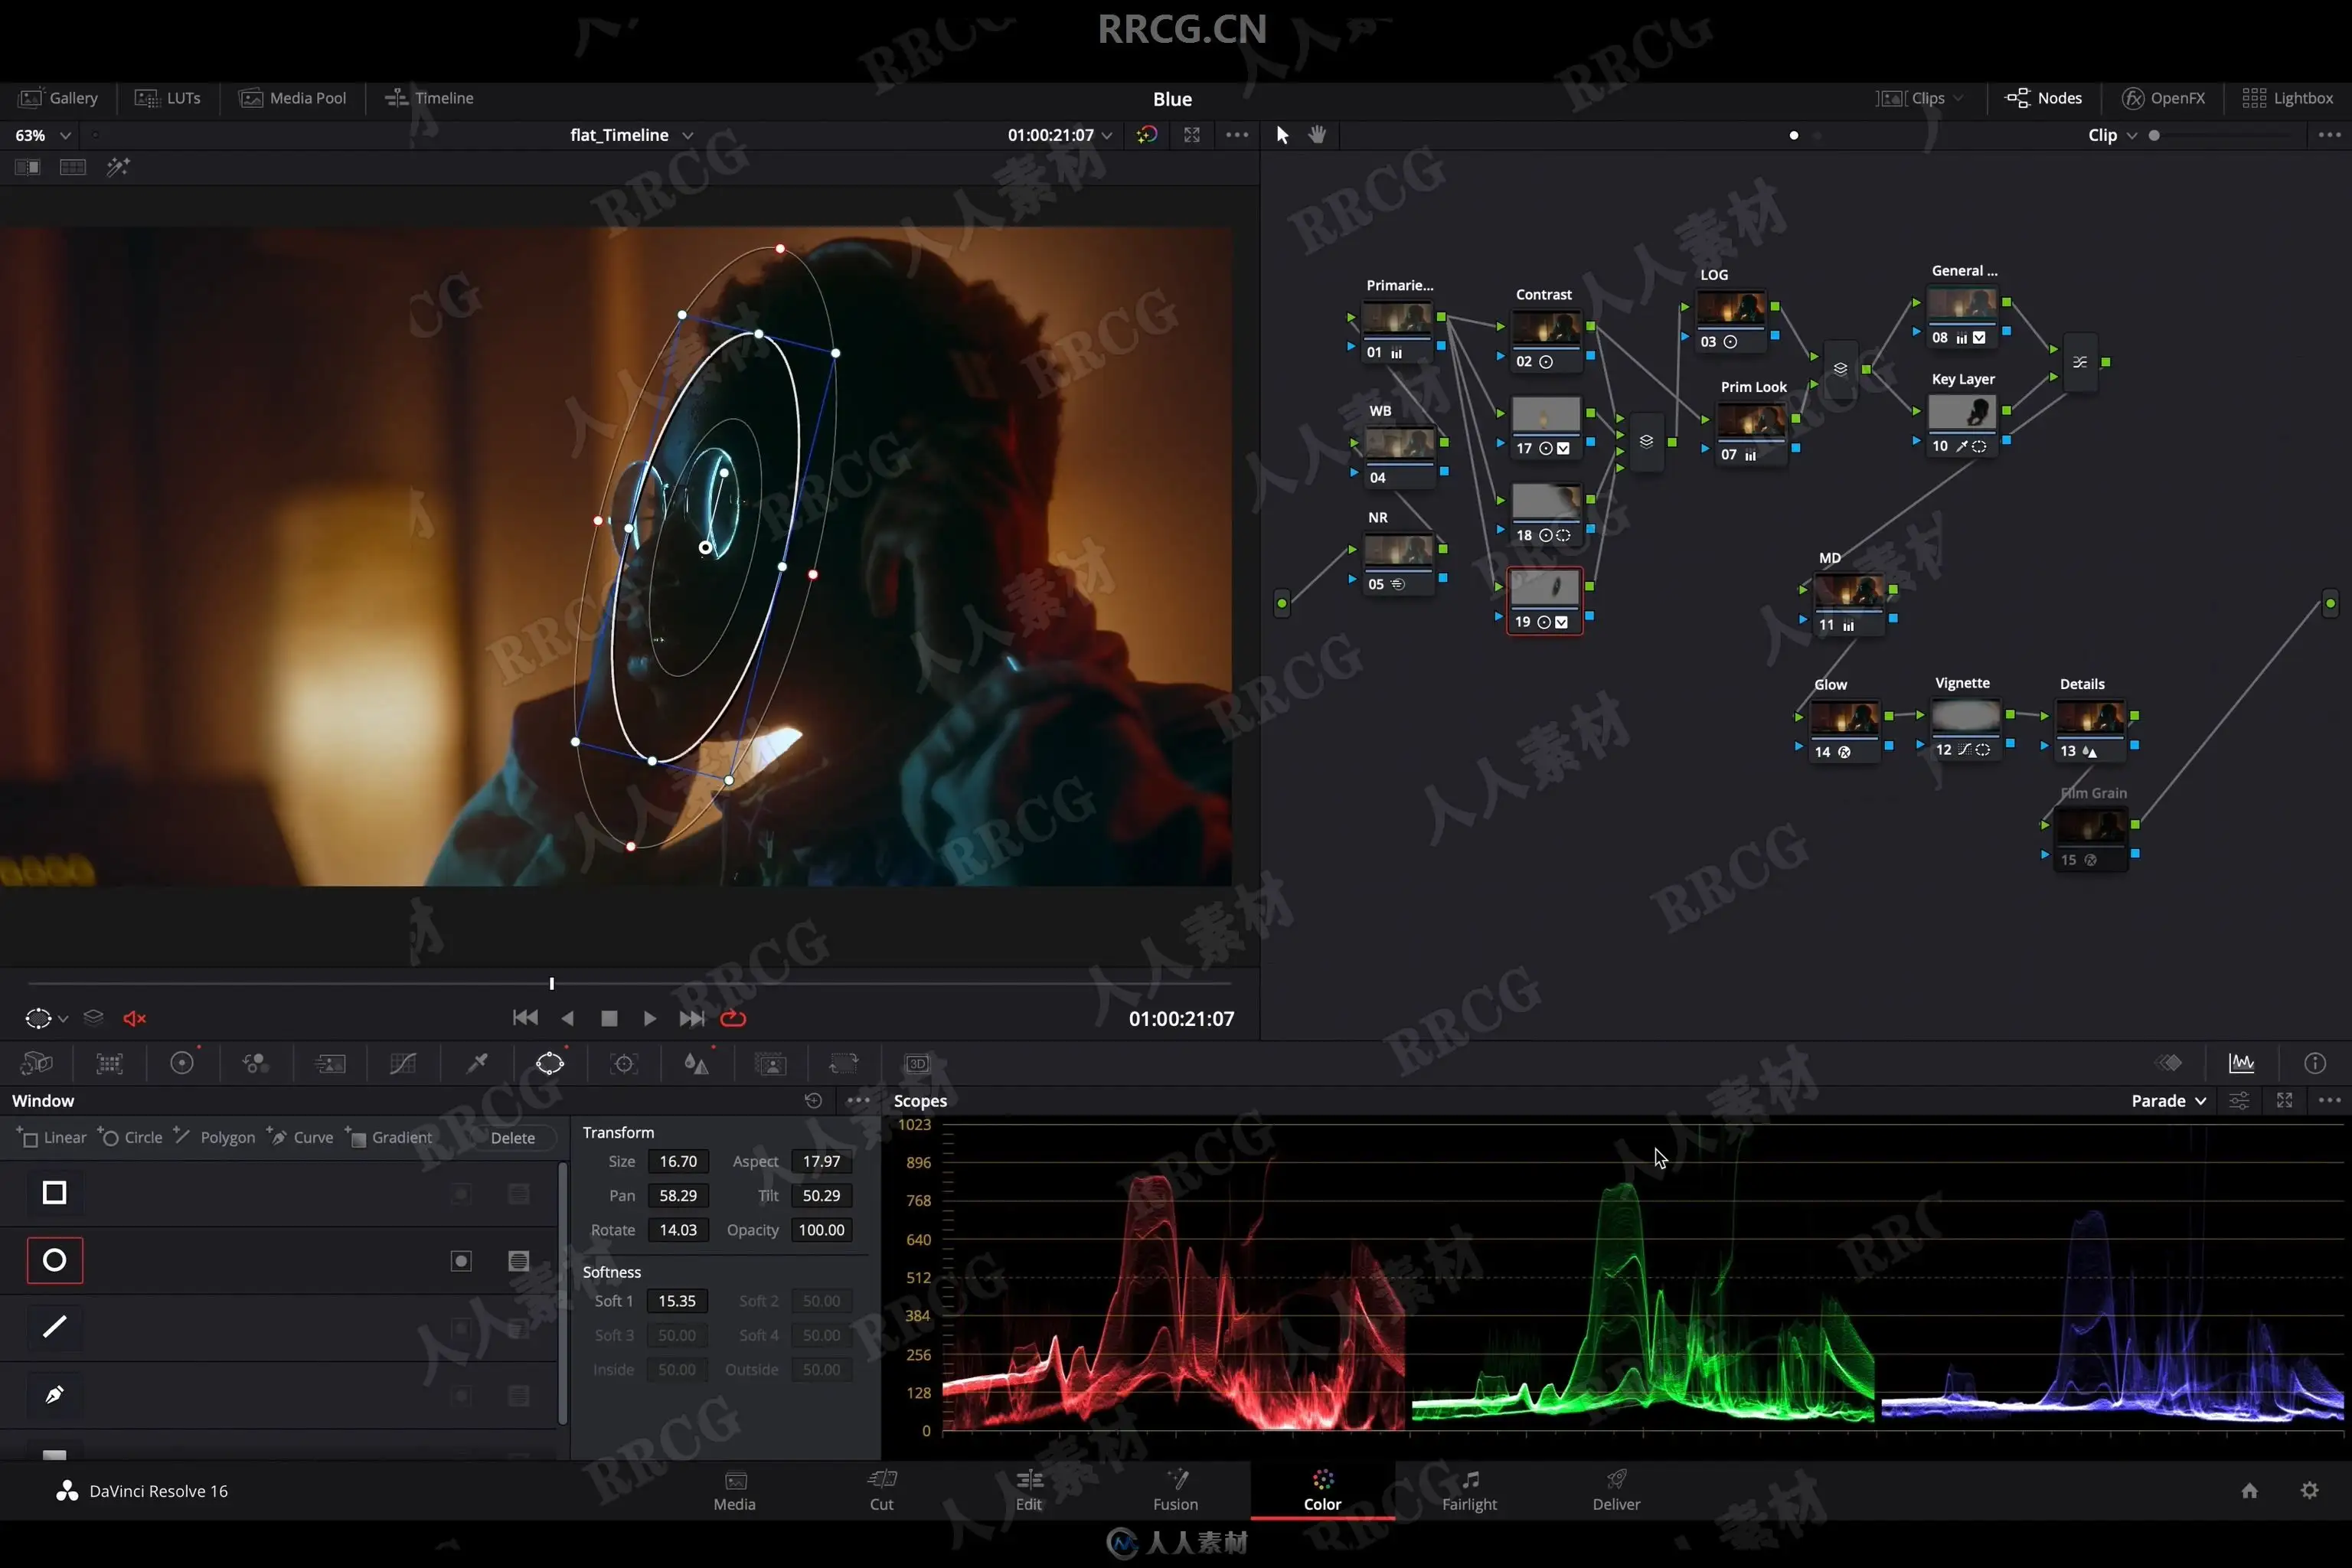Open the Curves palette icon
The width and height of the screenshot is (2352, 1568).
(403, 1063)
